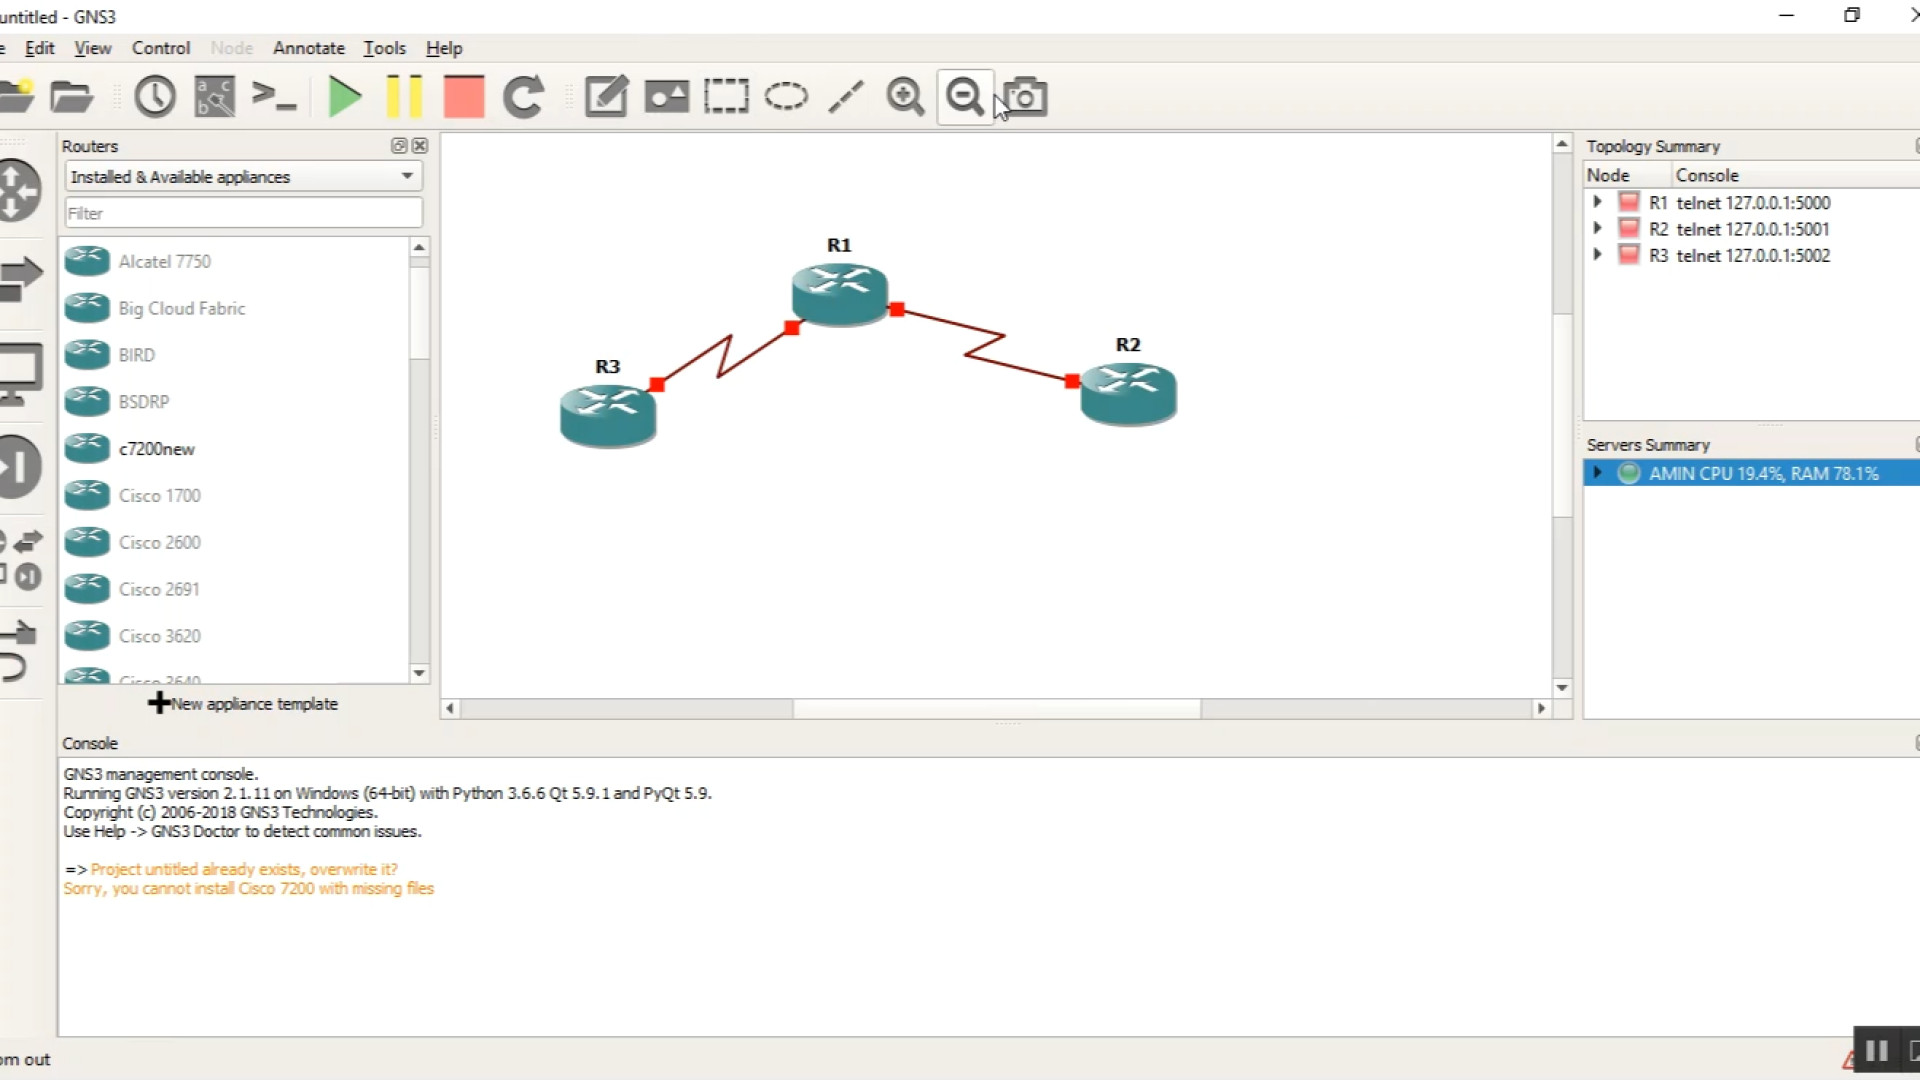Select R2 router on the canvas

[1128, 393]
